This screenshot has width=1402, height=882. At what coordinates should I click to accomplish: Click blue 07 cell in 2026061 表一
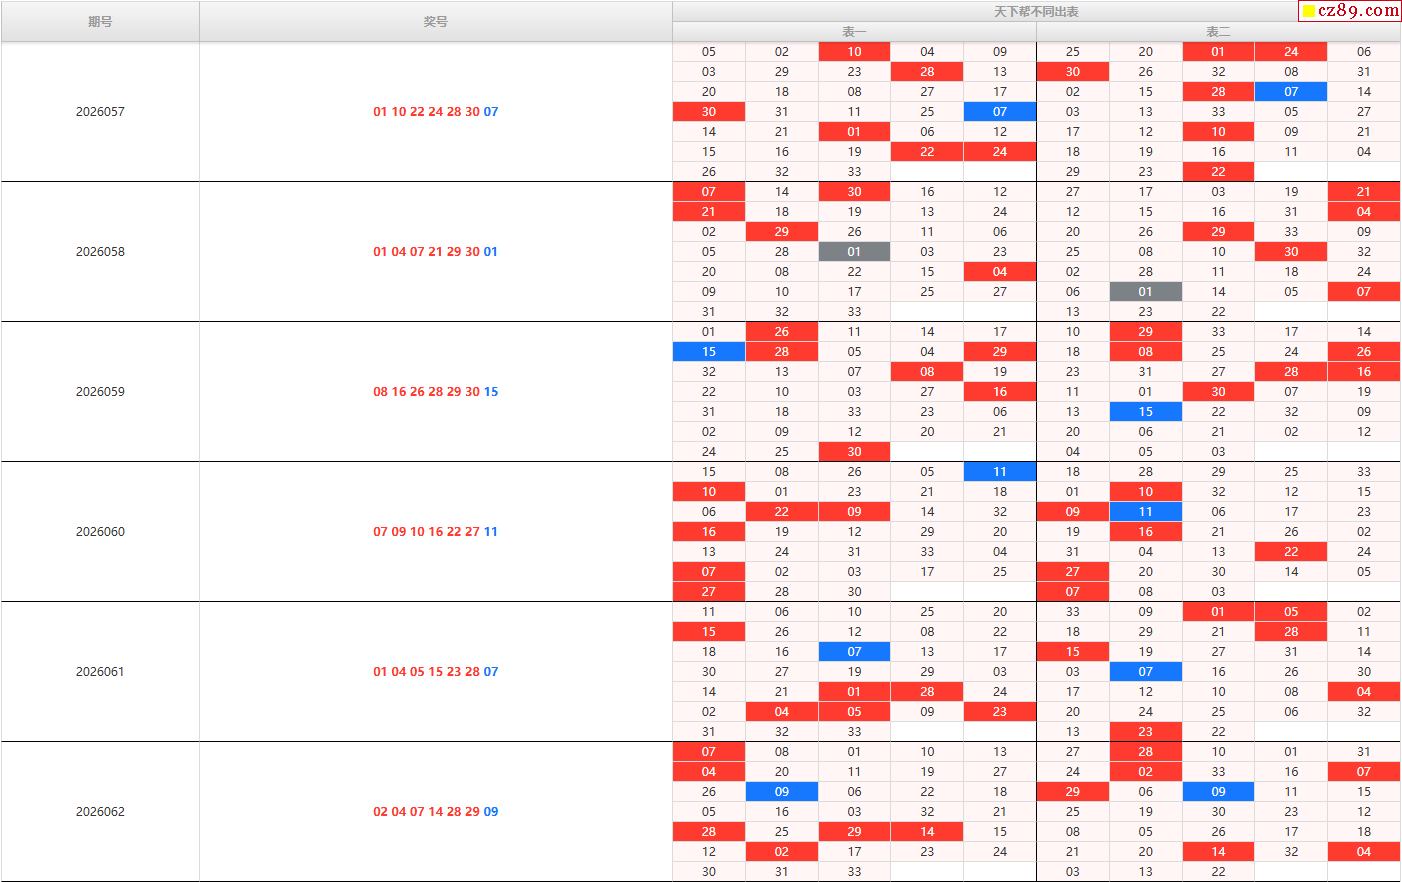854,652
